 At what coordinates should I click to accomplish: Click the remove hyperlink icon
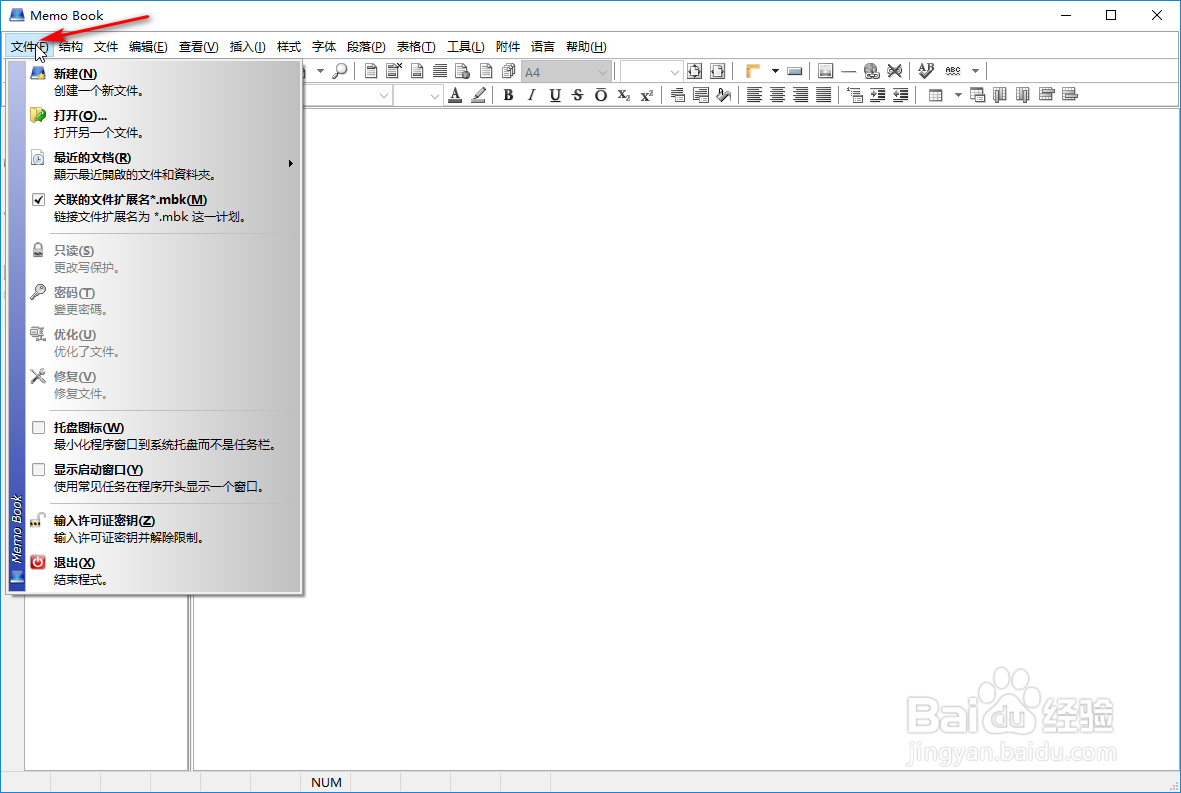(895, 71)
